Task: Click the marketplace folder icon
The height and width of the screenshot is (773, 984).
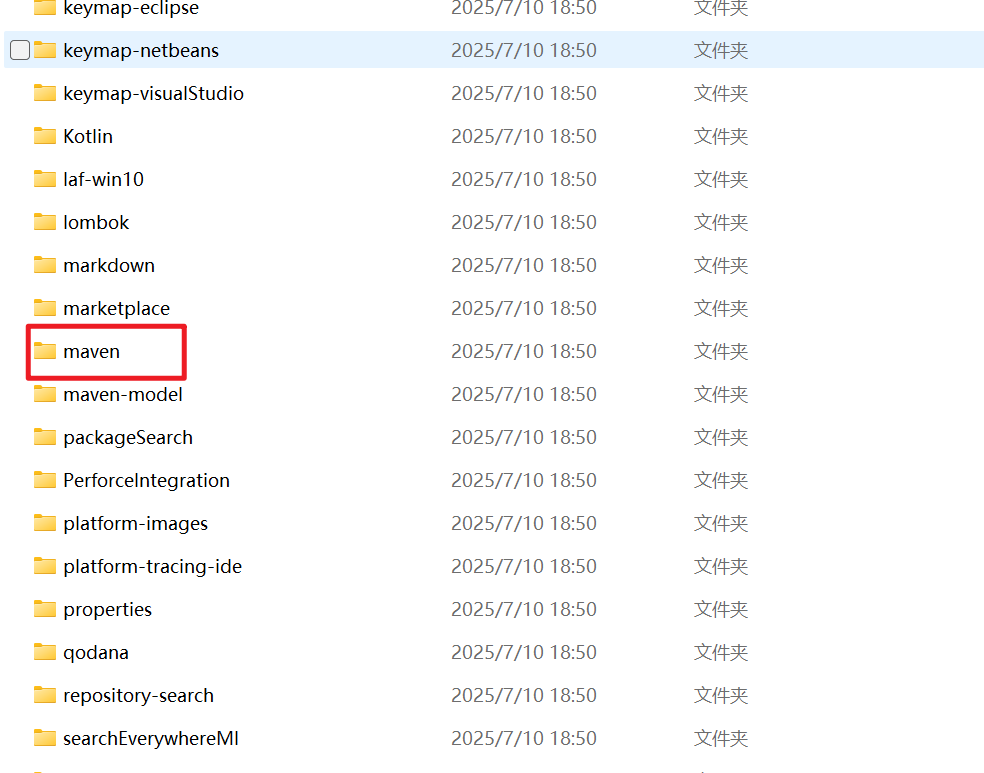Action: tap(45, 307)
